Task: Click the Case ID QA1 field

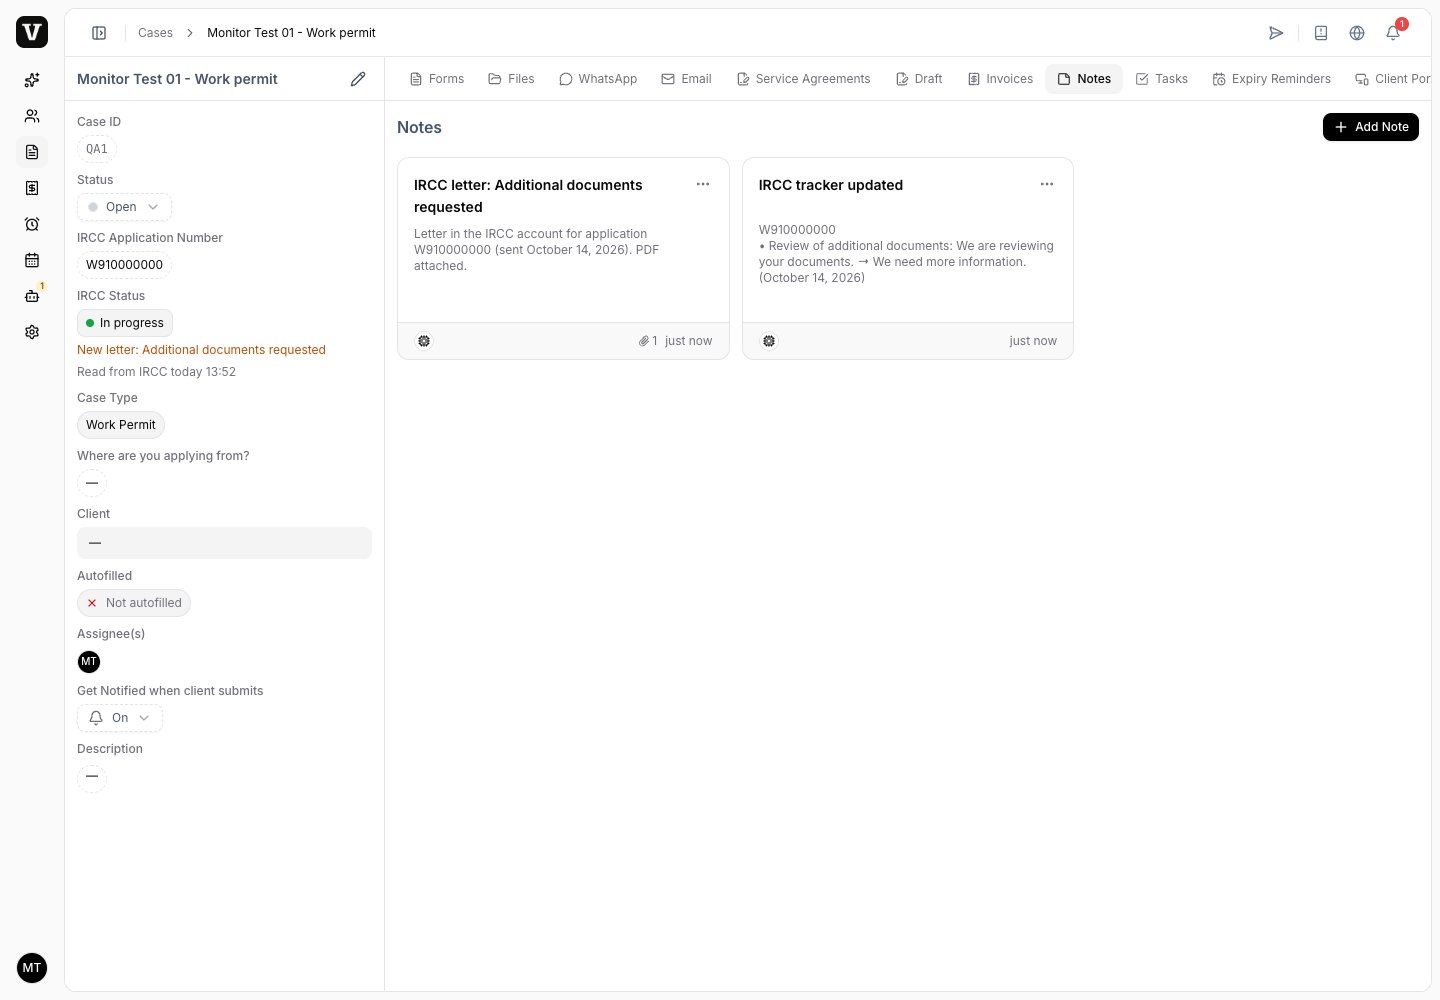Action: [97, 149]
